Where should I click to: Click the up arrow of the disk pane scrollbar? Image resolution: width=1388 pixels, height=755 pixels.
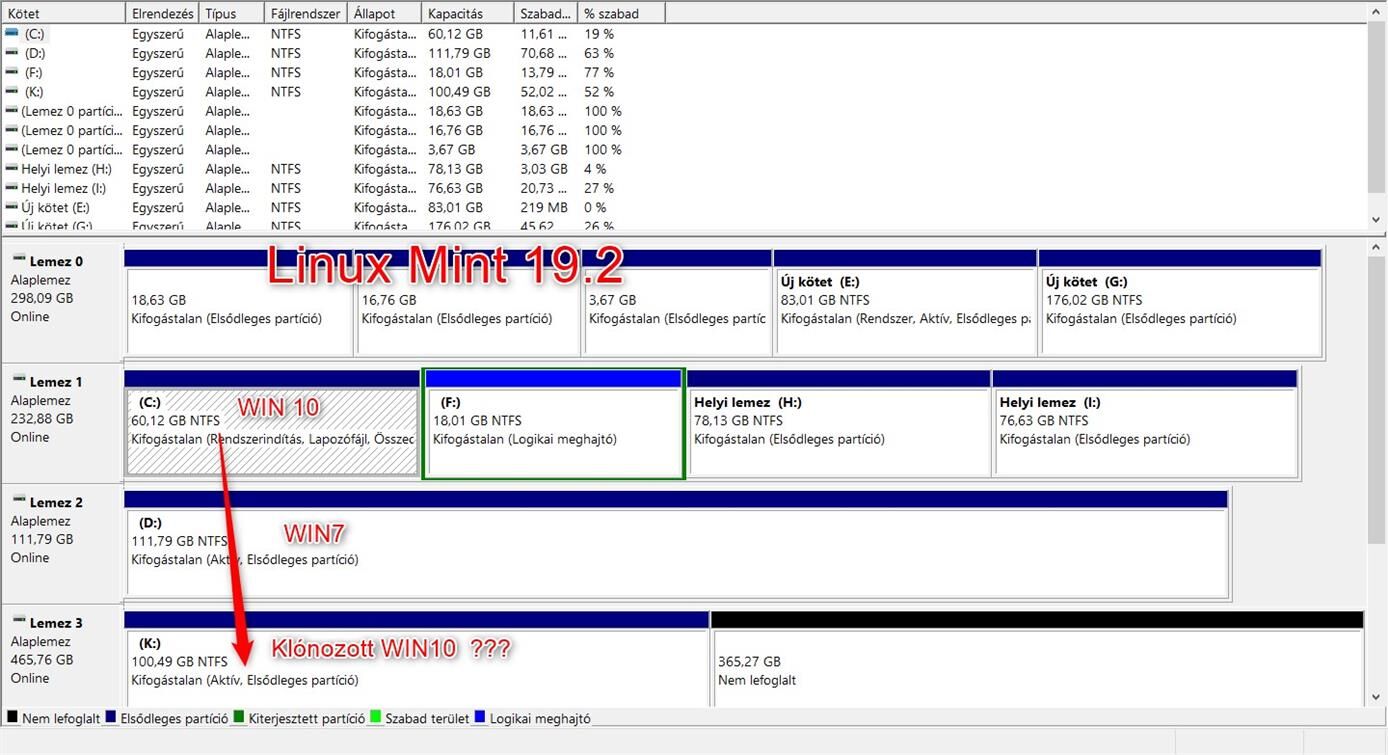tap(1378, 247)
